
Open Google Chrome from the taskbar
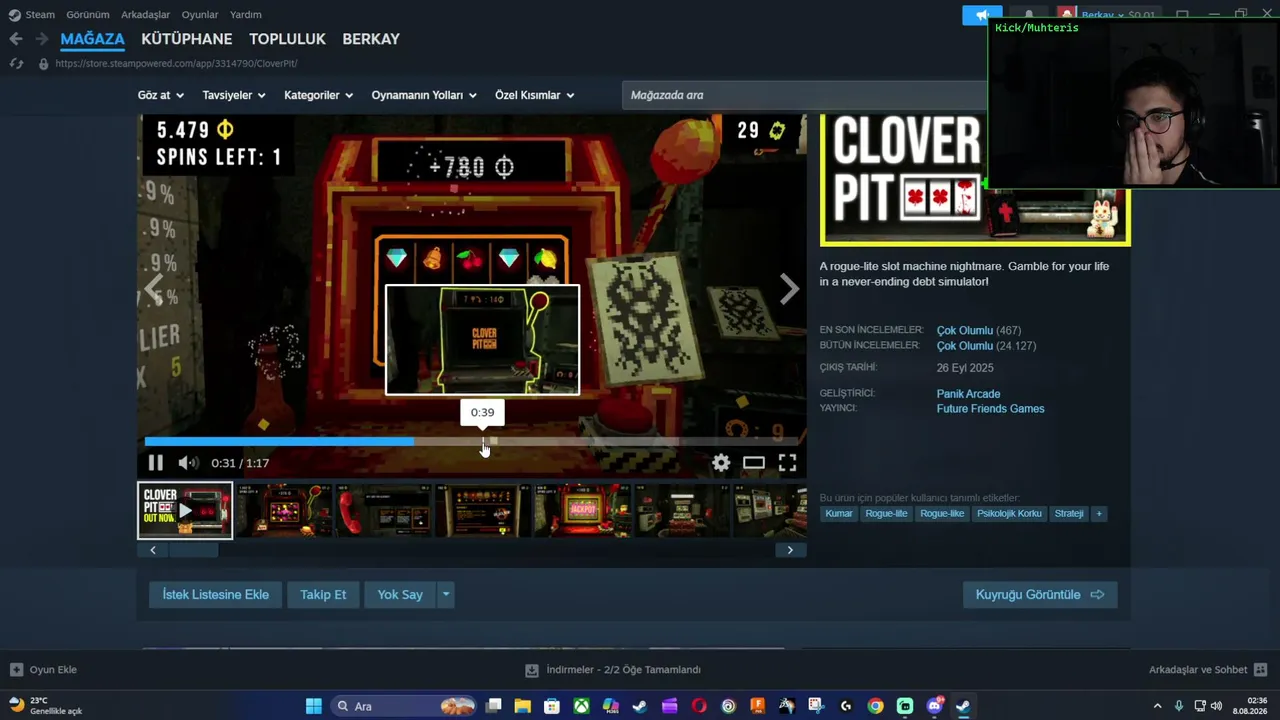point(875,706)
